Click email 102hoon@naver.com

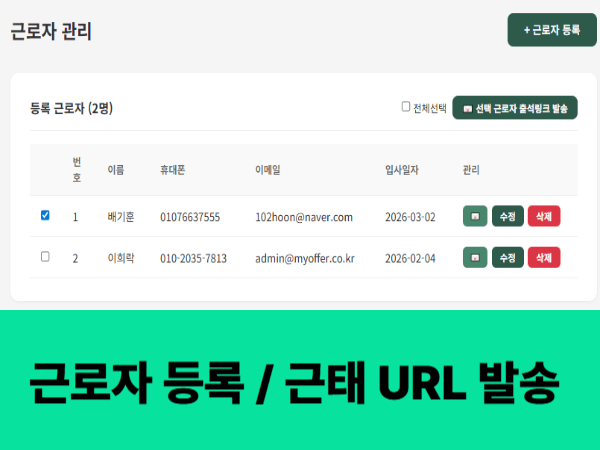click(304, 217)
